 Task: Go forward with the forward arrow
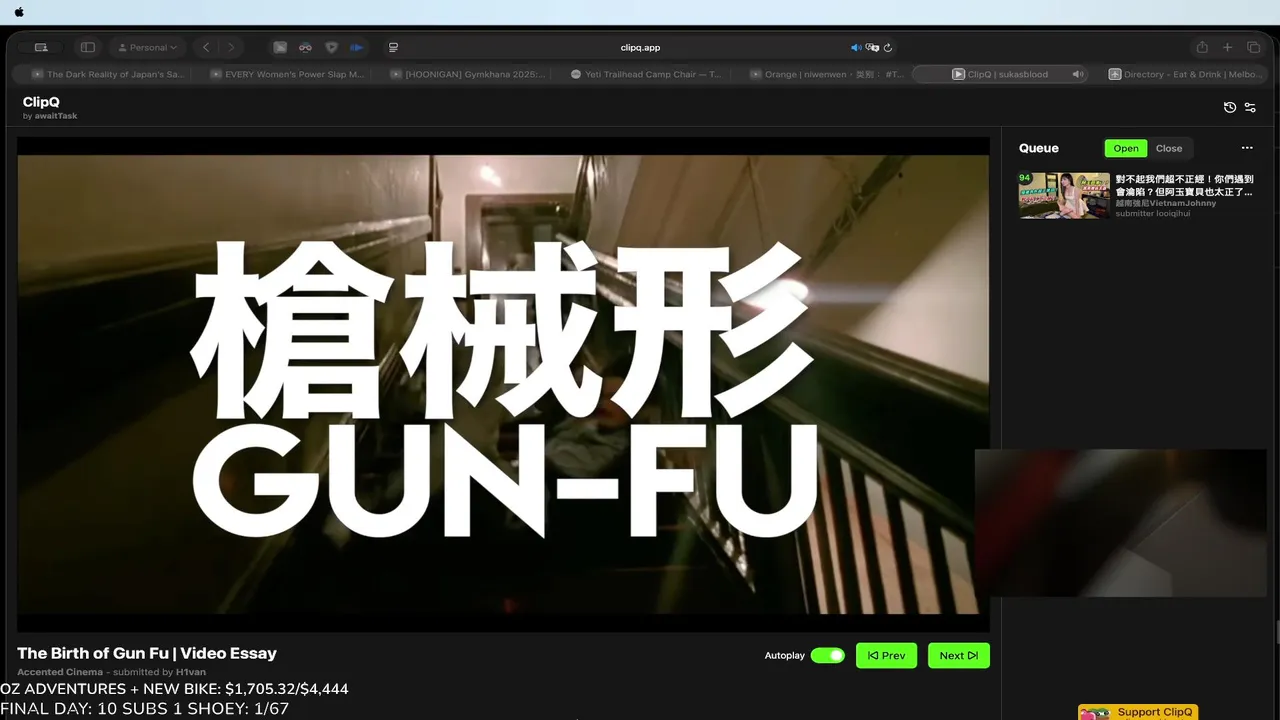coord(231,47)
